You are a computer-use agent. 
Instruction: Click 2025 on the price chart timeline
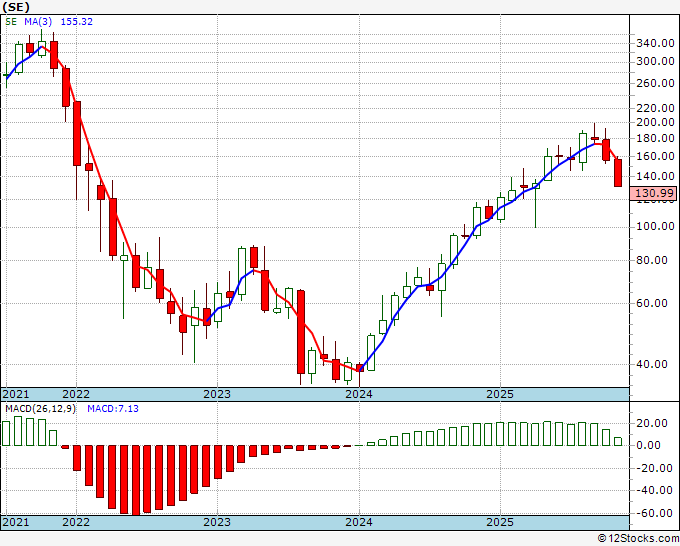500,394
